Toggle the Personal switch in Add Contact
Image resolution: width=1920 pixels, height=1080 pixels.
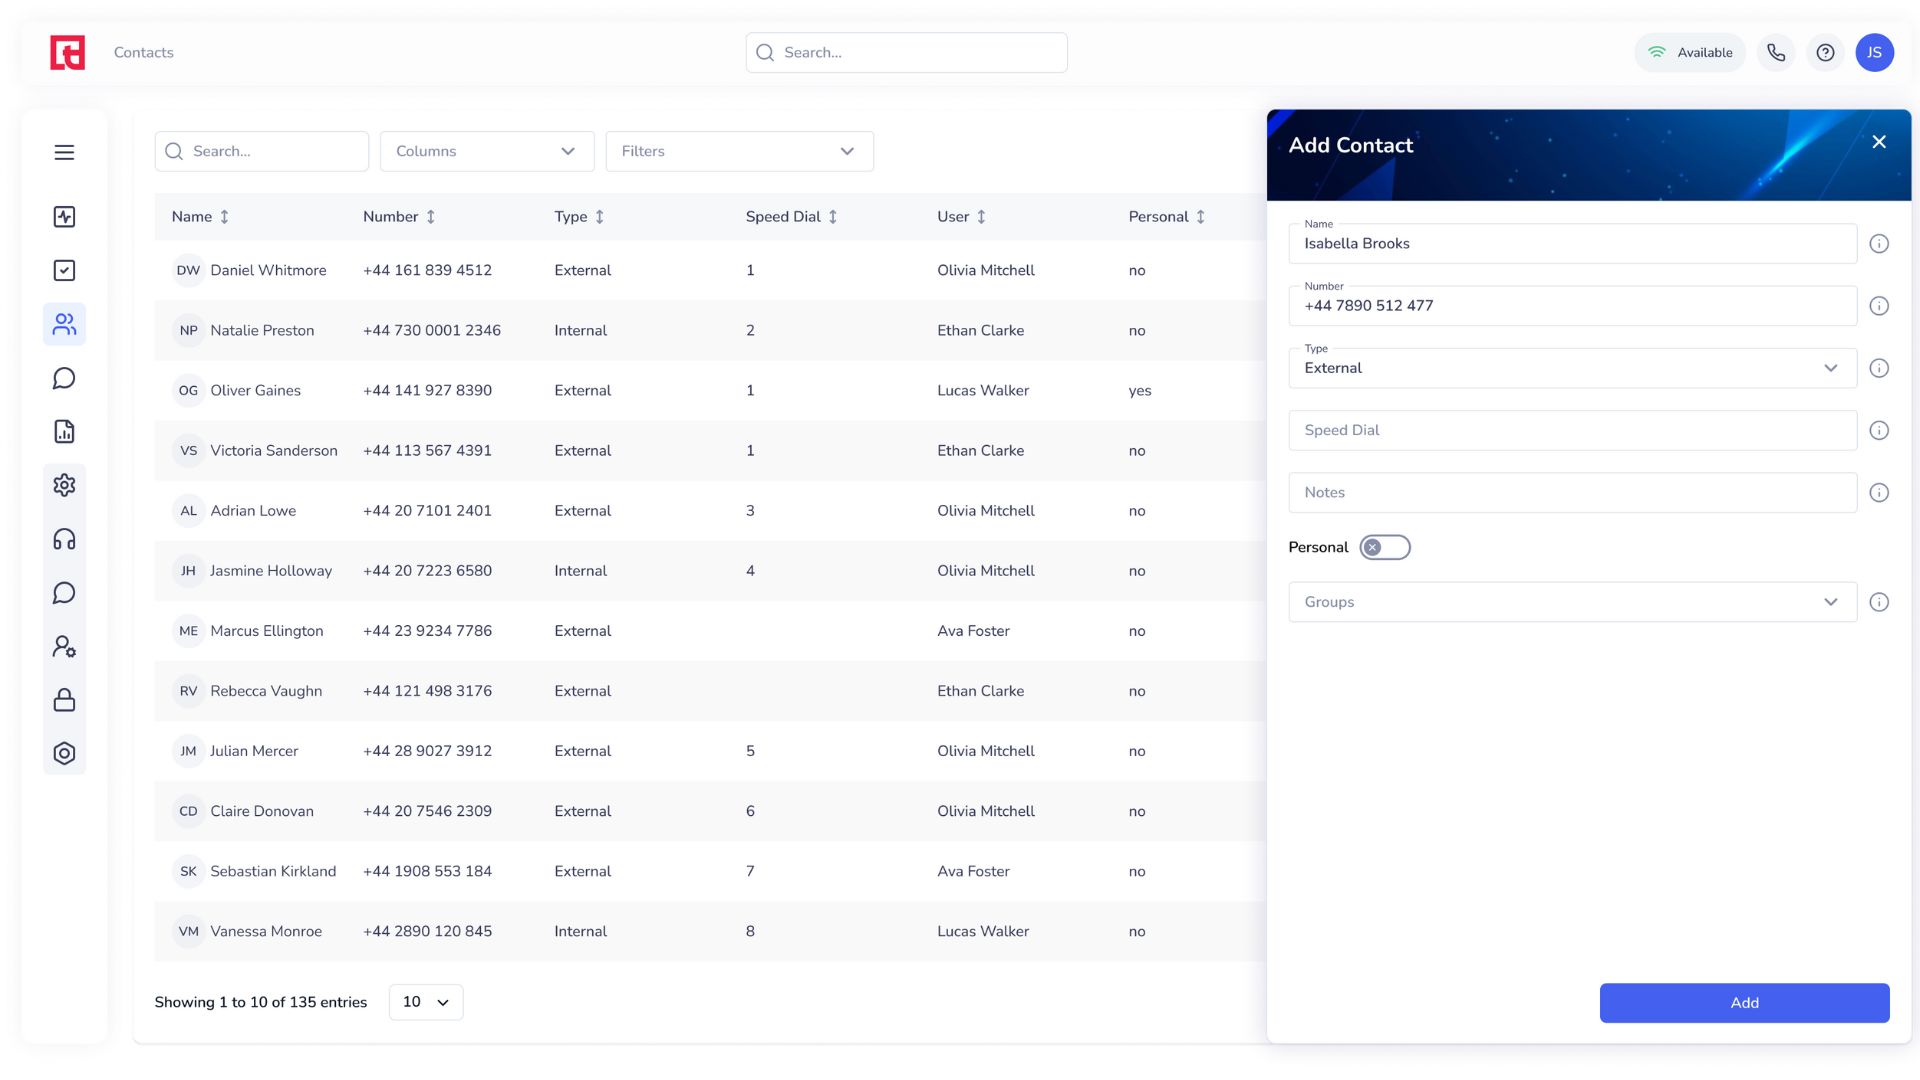click(x=1385, y=547)
